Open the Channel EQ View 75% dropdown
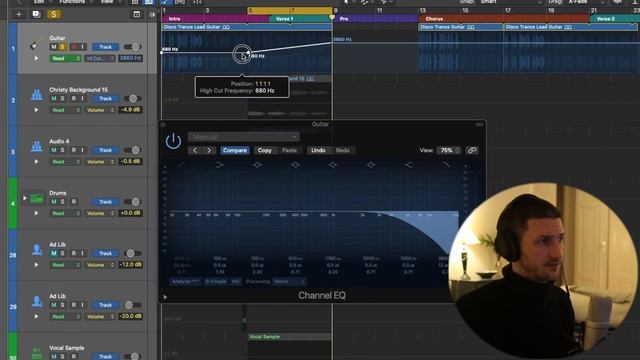Viewport: 640px width, 360px height. click(x=449, y=150)
